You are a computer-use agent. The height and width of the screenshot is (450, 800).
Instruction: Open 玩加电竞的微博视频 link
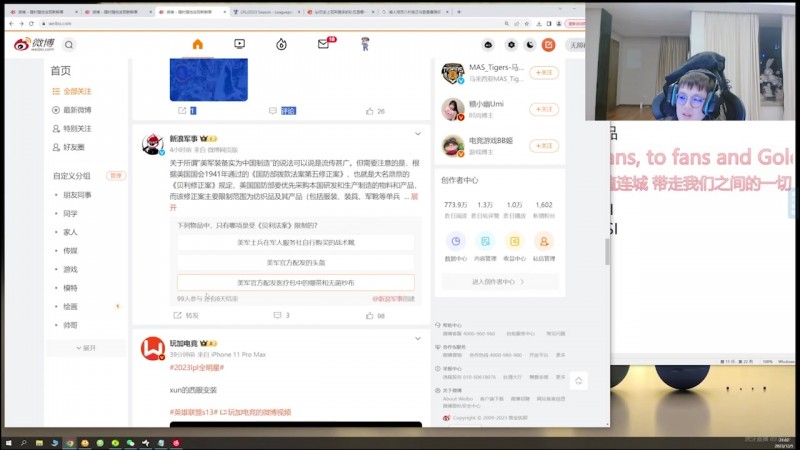coord(256,412)
